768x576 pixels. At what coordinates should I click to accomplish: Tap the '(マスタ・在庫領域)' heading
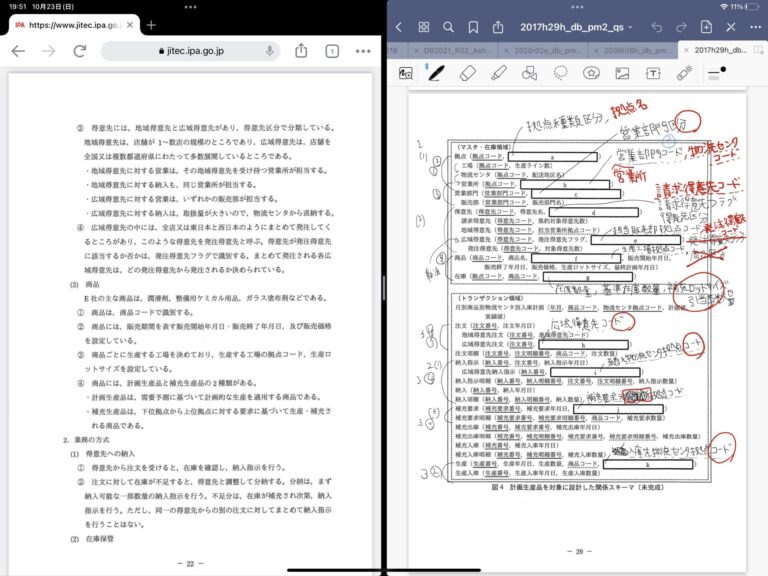click(483, 147)
